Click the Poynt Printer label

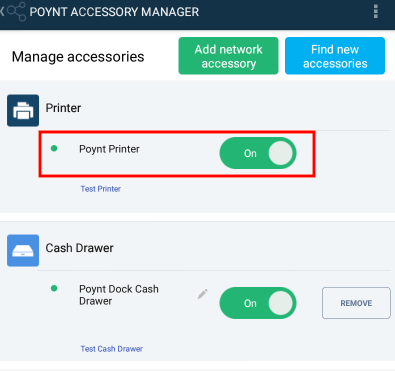click(109, 149)
